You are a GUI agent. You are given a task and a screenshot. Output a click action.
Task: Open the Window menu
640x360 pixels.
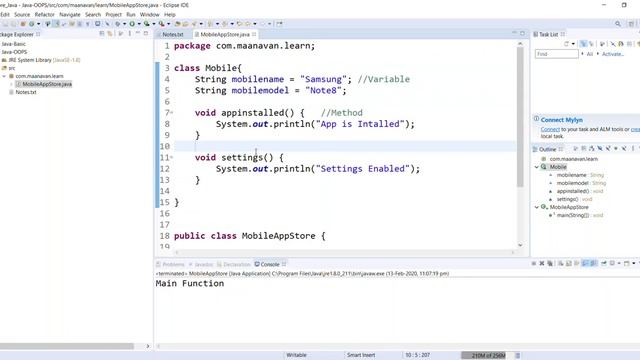pos(149,14)
